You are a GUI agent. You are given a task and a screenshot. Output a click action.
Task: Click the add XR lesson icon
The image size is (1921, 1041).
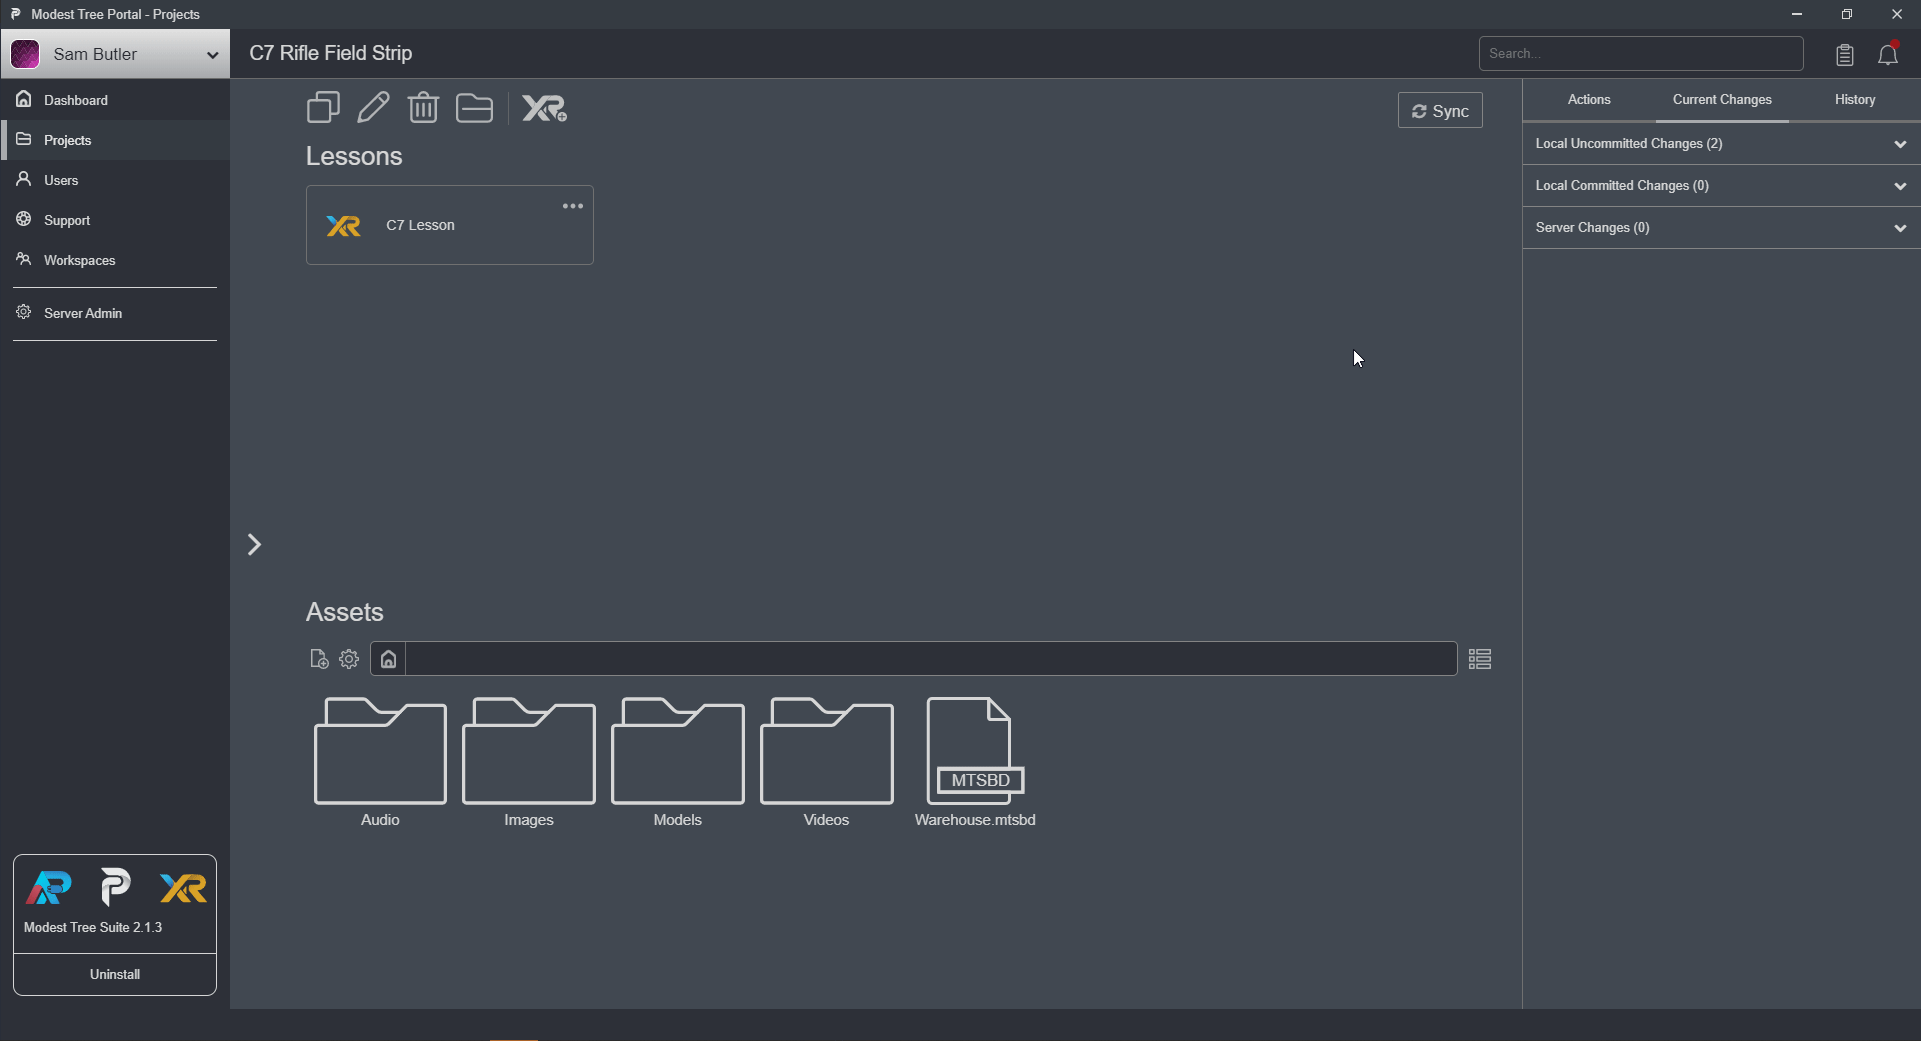[545, 107]
